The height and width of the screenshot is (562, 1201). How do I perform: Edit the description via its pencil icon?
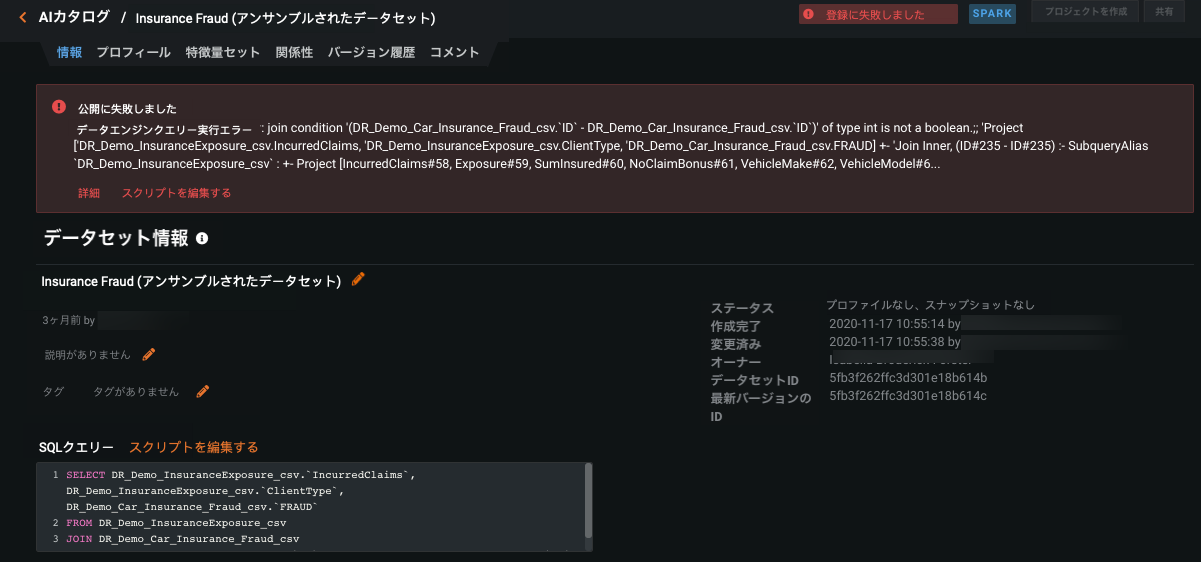click(149, 354)
